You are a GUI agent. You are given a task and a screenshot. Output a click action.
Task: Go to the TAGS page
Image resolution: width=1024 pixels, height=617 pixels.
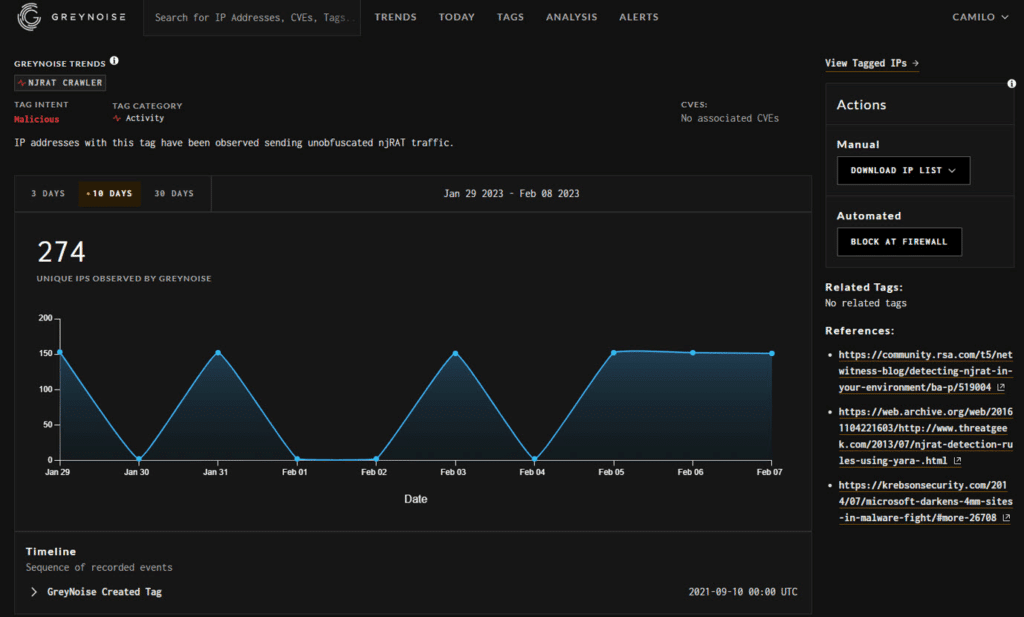(510, 17)
